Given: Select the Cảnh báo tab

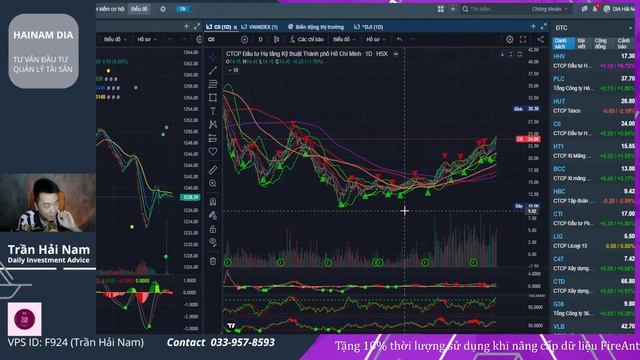Looking at the screenshot, I should pos(624,43).
